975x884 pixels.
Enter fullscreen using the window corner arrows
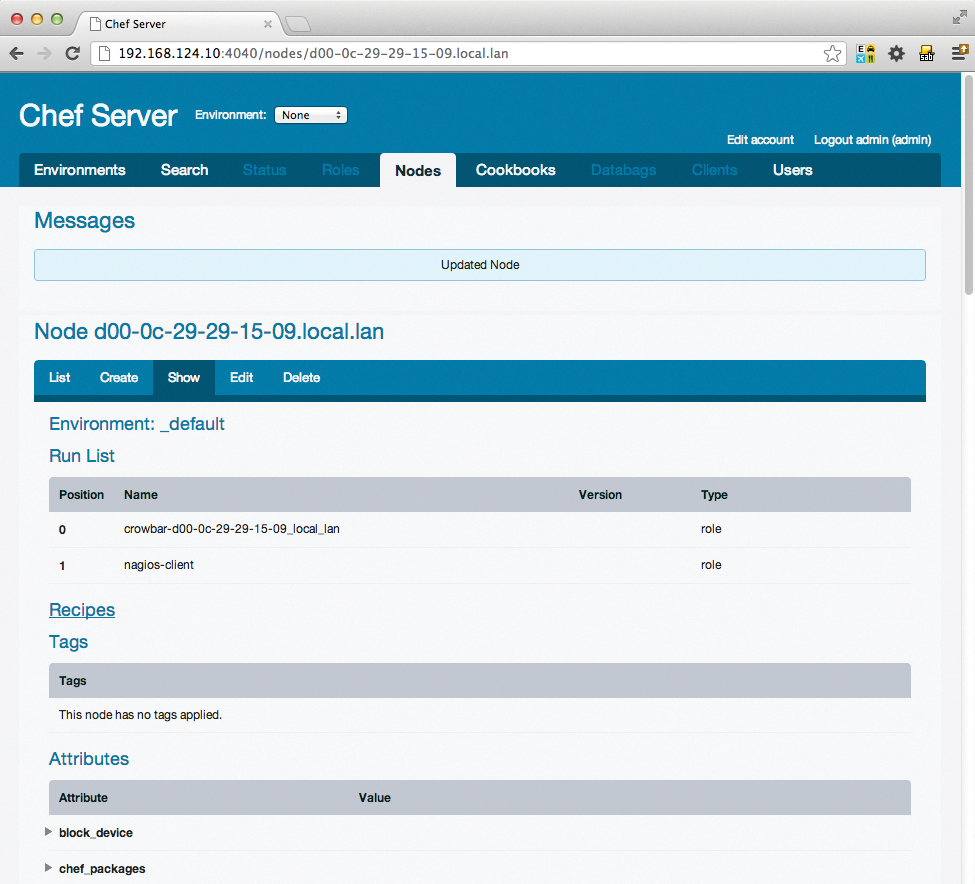959,16
